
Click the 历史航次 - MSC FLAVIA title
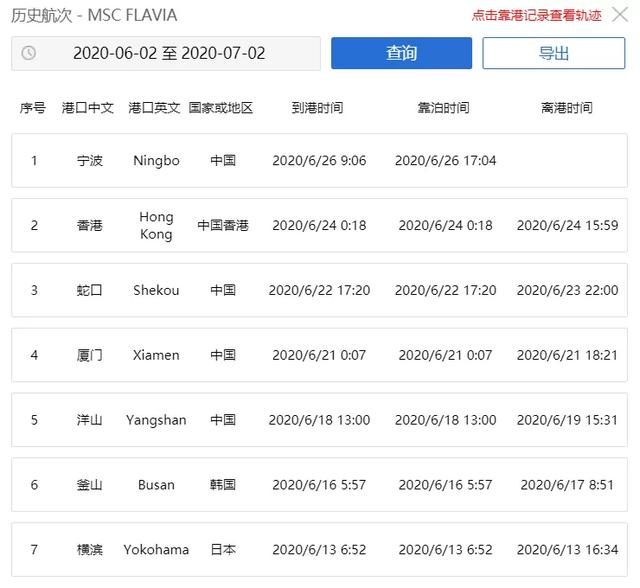pos(94,16)
